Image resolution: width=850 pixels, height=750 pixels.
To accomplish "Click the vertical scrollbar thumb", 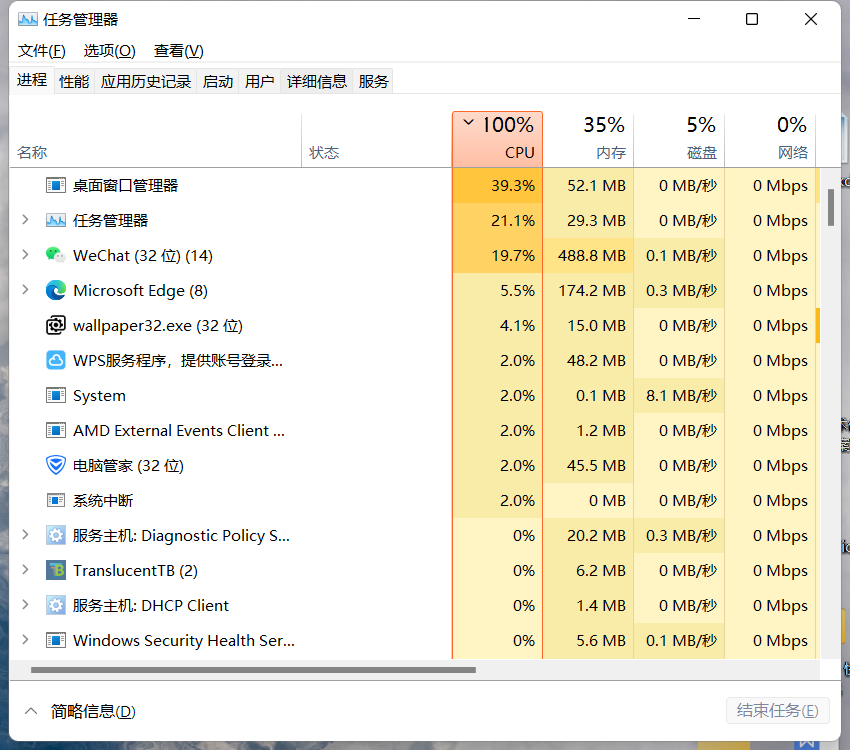I will tap(830, 208).
